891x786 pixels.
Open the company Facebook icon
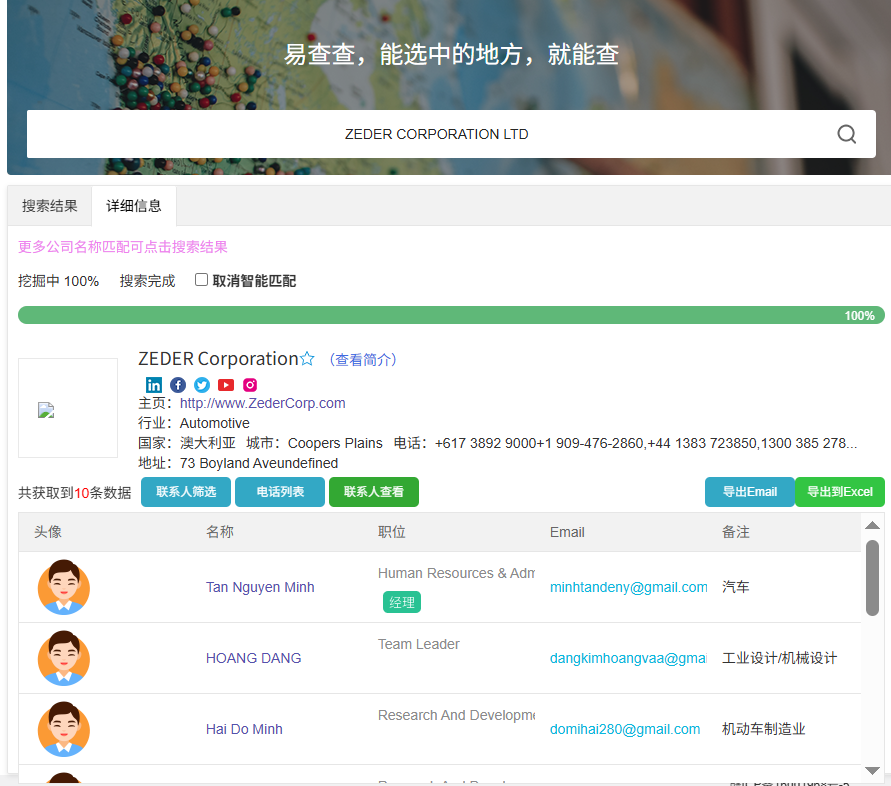(178, 385)
